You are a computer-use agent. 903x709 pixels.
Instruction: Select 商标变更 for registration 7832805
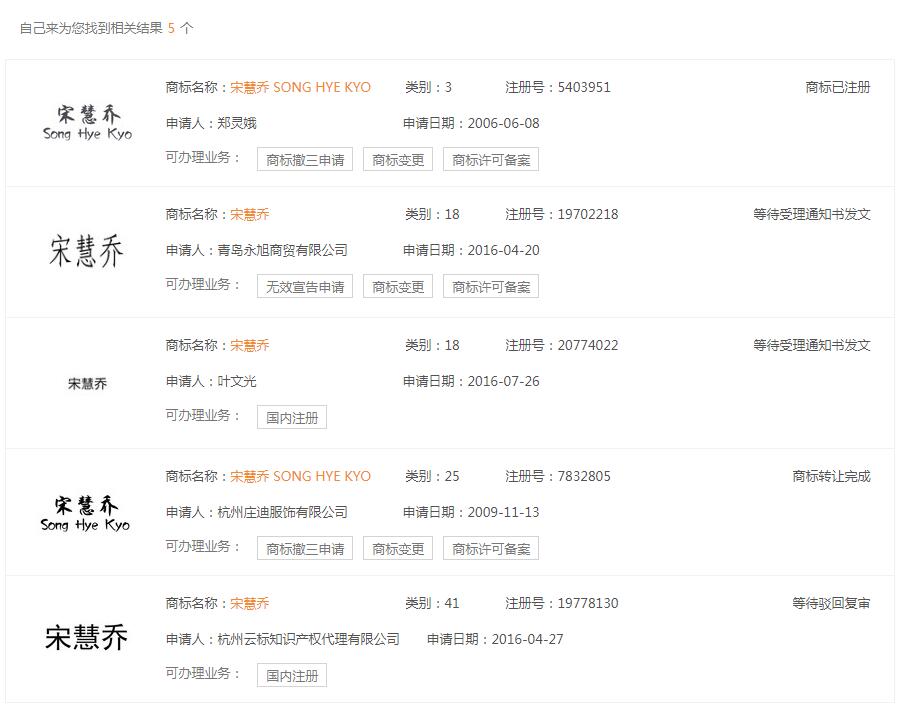(x=398, y=548)
